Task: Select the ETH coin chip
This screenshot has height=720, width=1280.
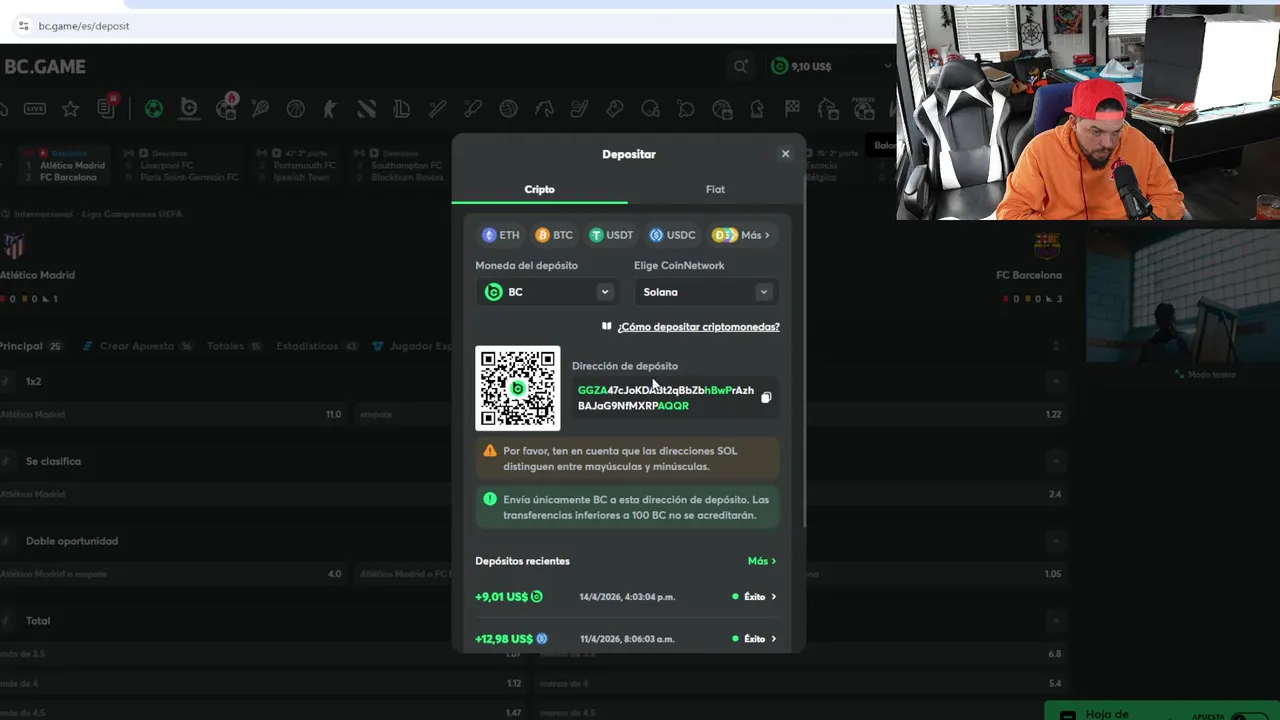Action: click(x=501, y=235)
